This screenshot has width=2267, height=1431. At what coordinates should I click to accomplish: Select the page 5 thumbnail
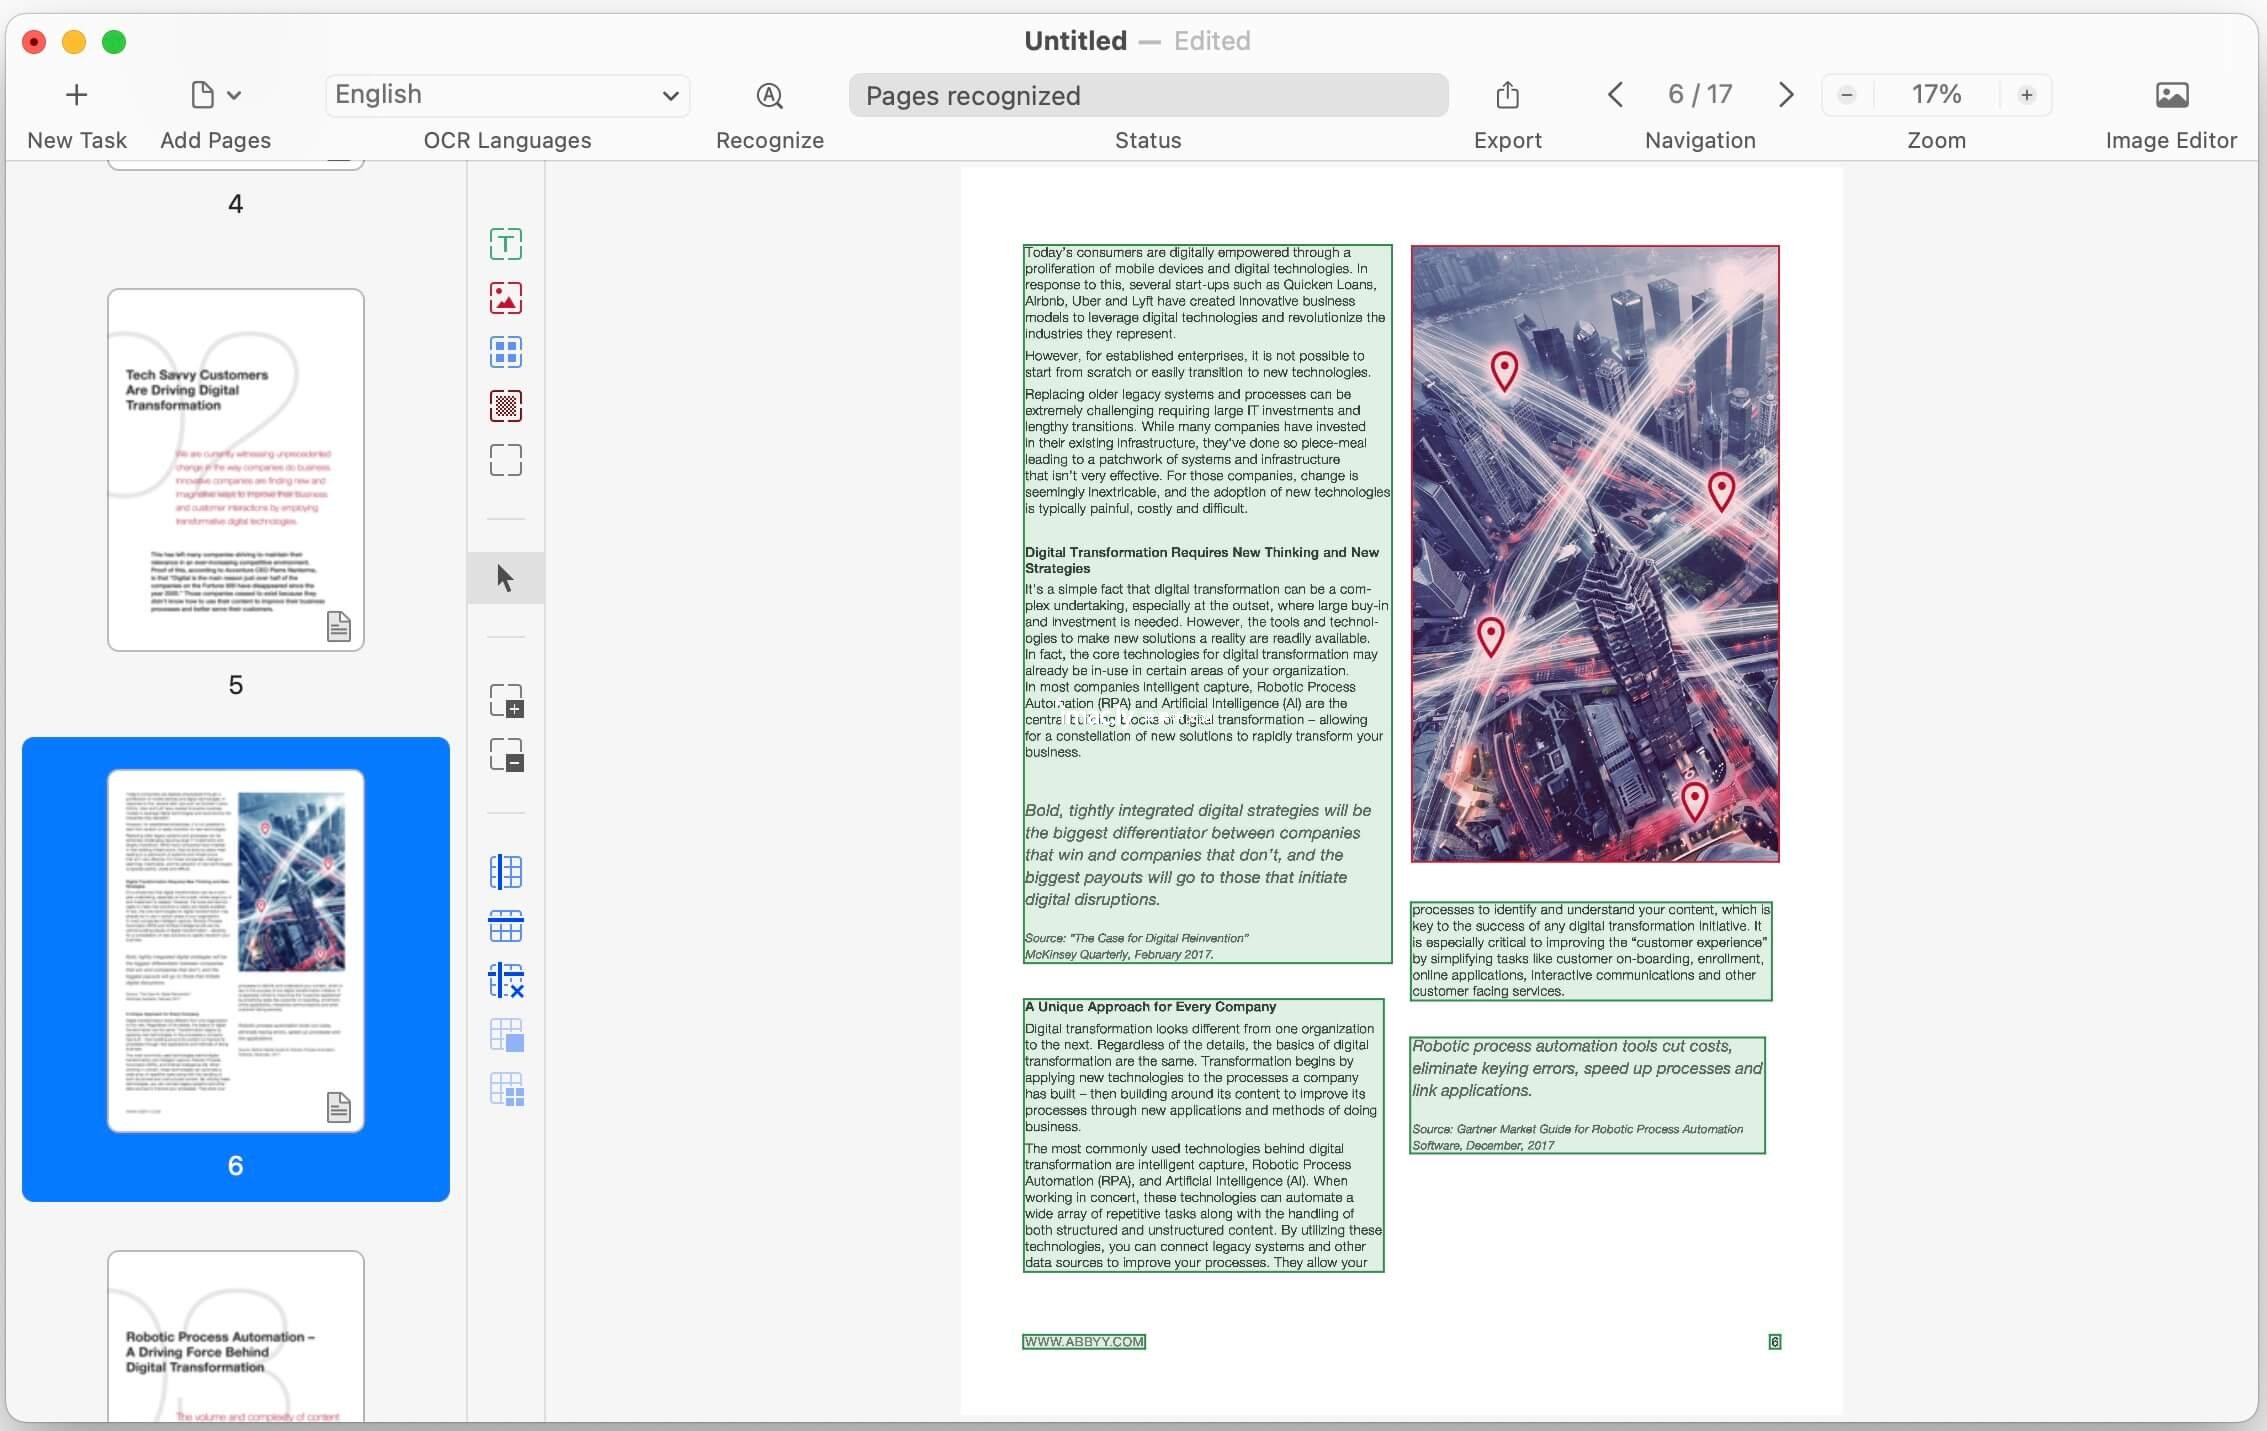coord(236,470)
